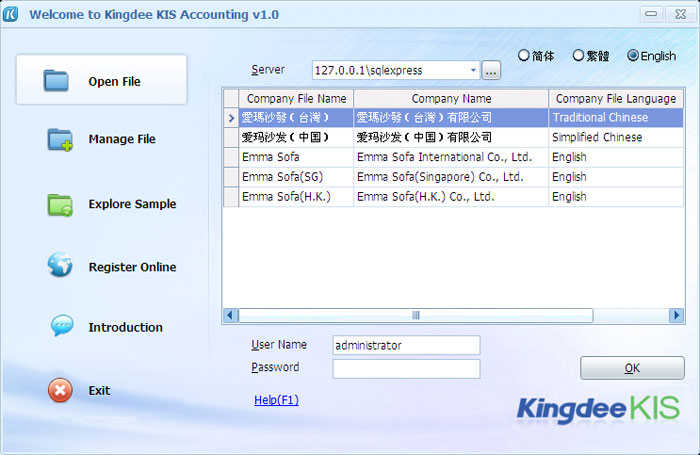Click the browse server ellipsis button
This screenshot has height=455, width=700.
tap(491, 71)
